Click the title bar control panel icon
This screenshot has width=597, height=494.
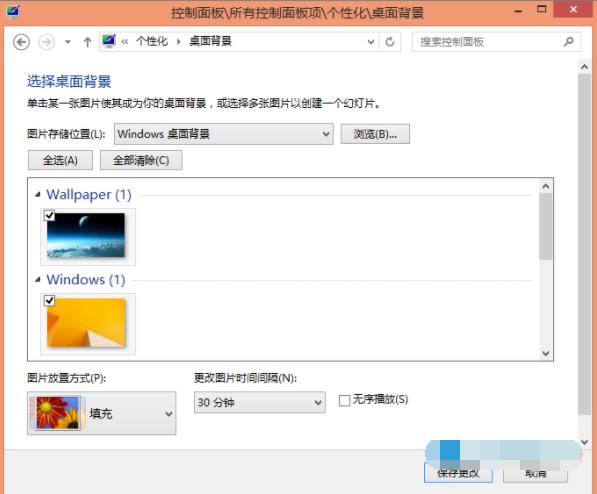coord(13,11)
